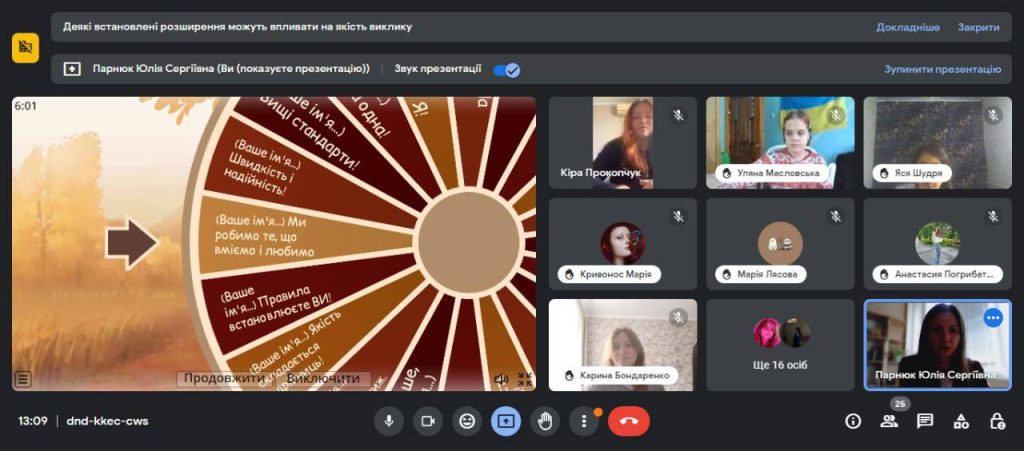Raise your hand

coord(544,421)
